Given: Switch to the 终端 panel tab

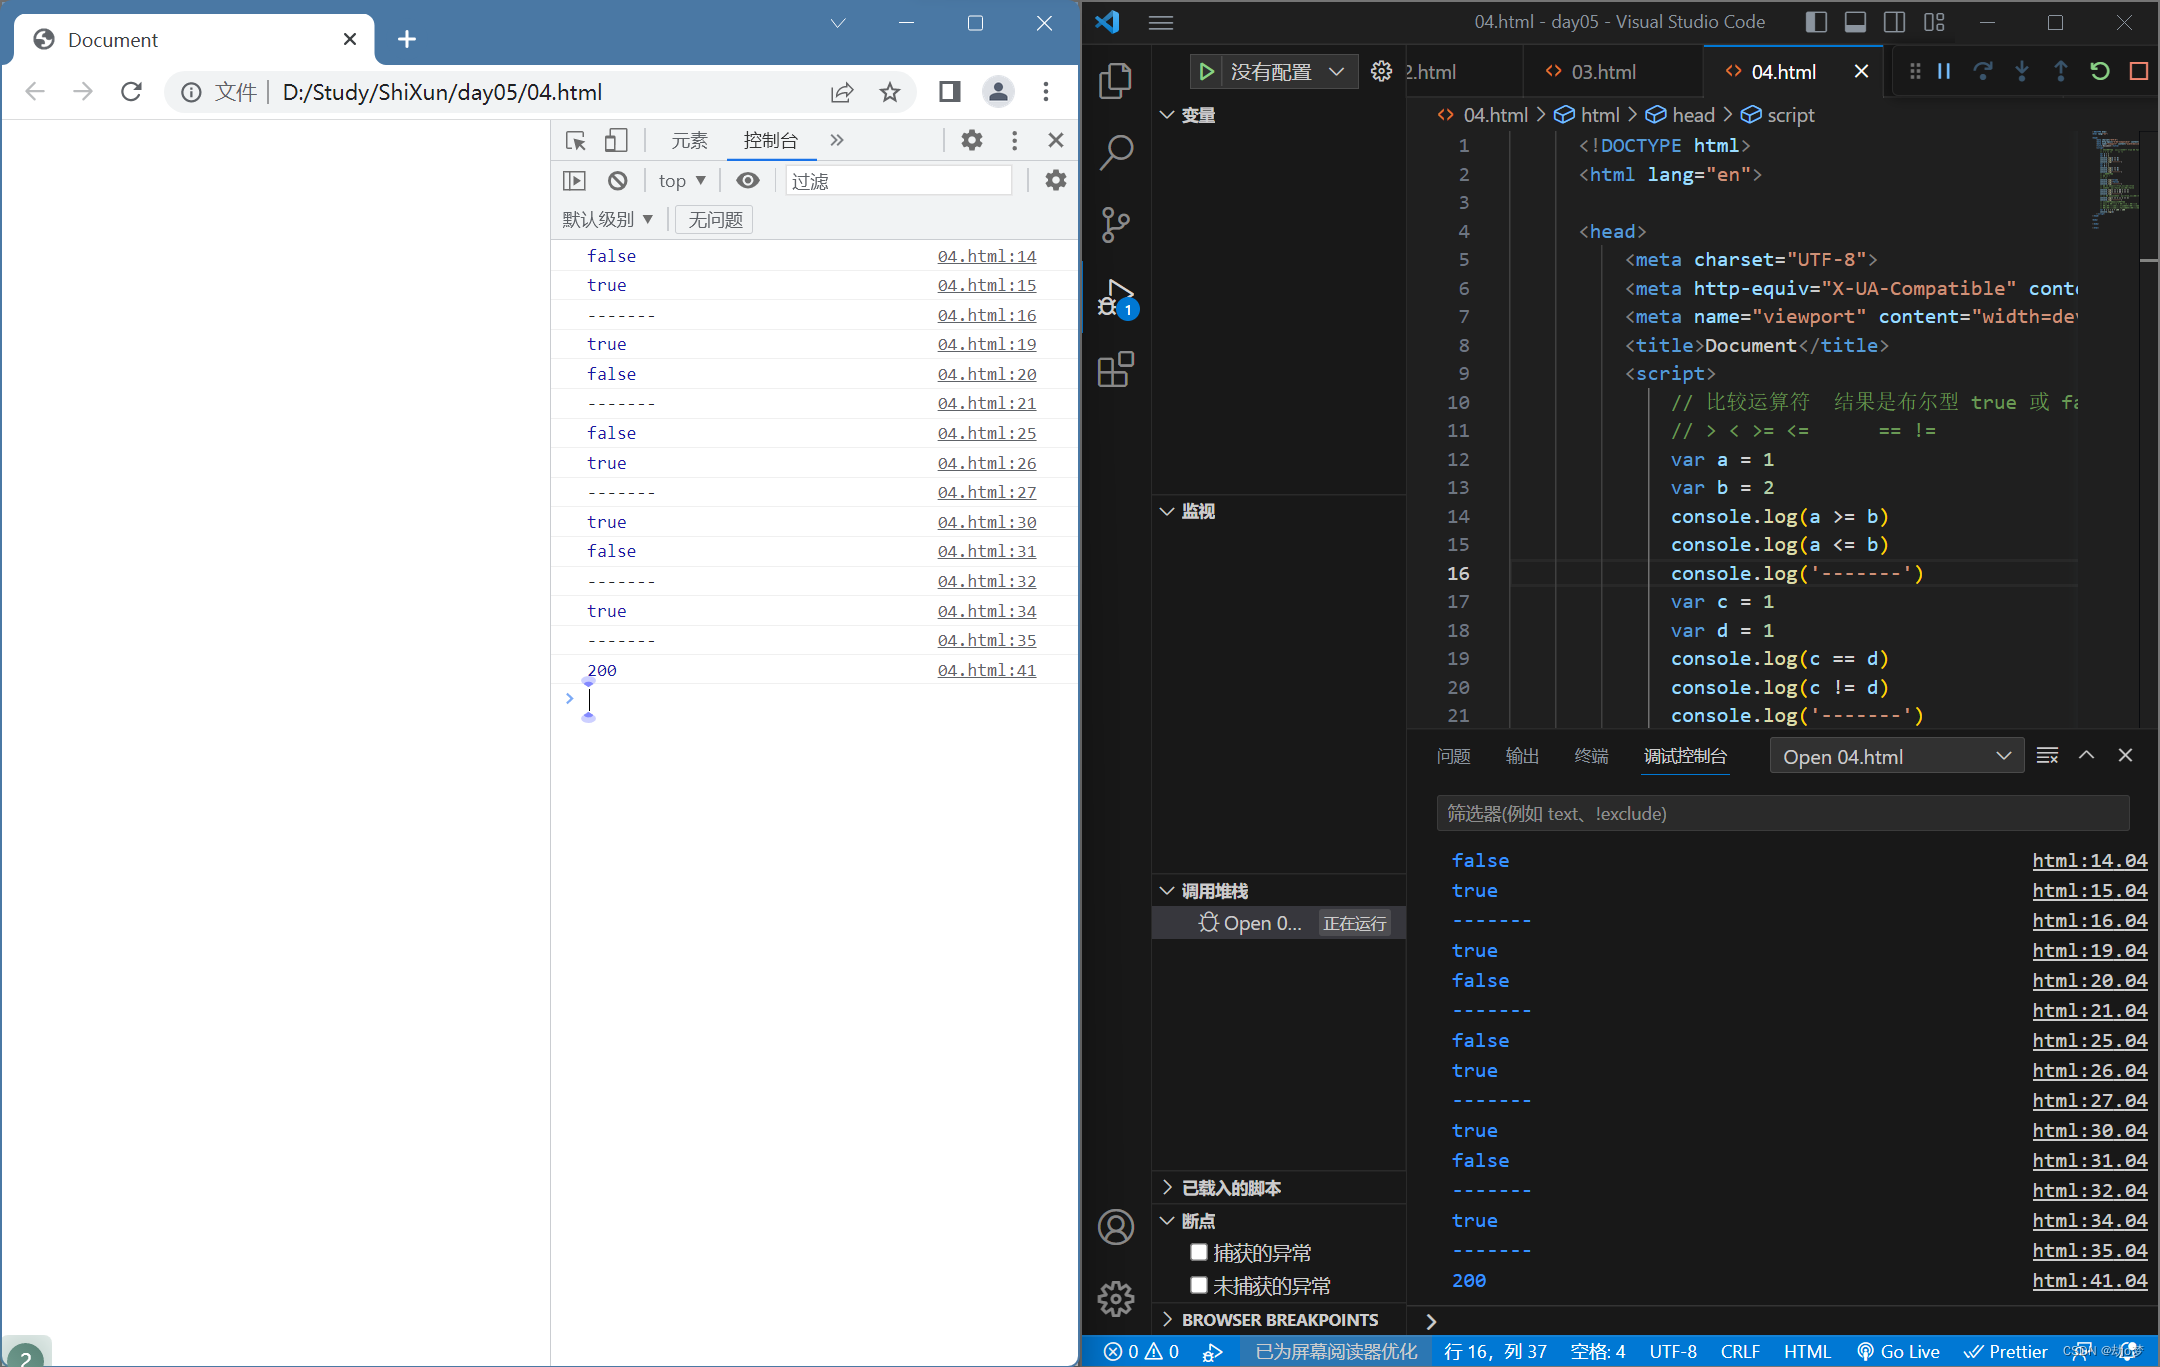Looking at the screenshot, I should (1591, 756).
